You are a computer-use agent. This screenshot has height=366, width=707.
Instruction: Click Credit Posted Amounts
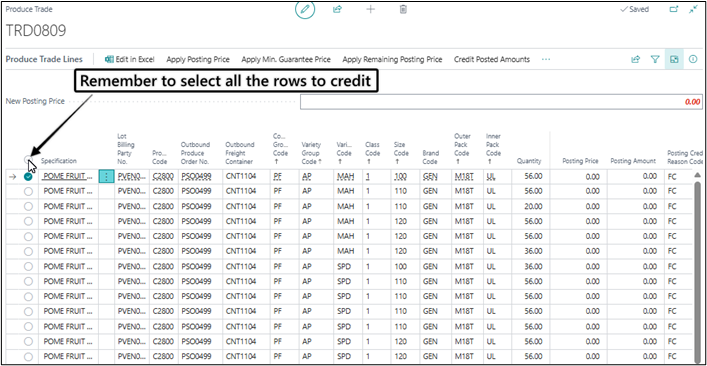[492, 59]
